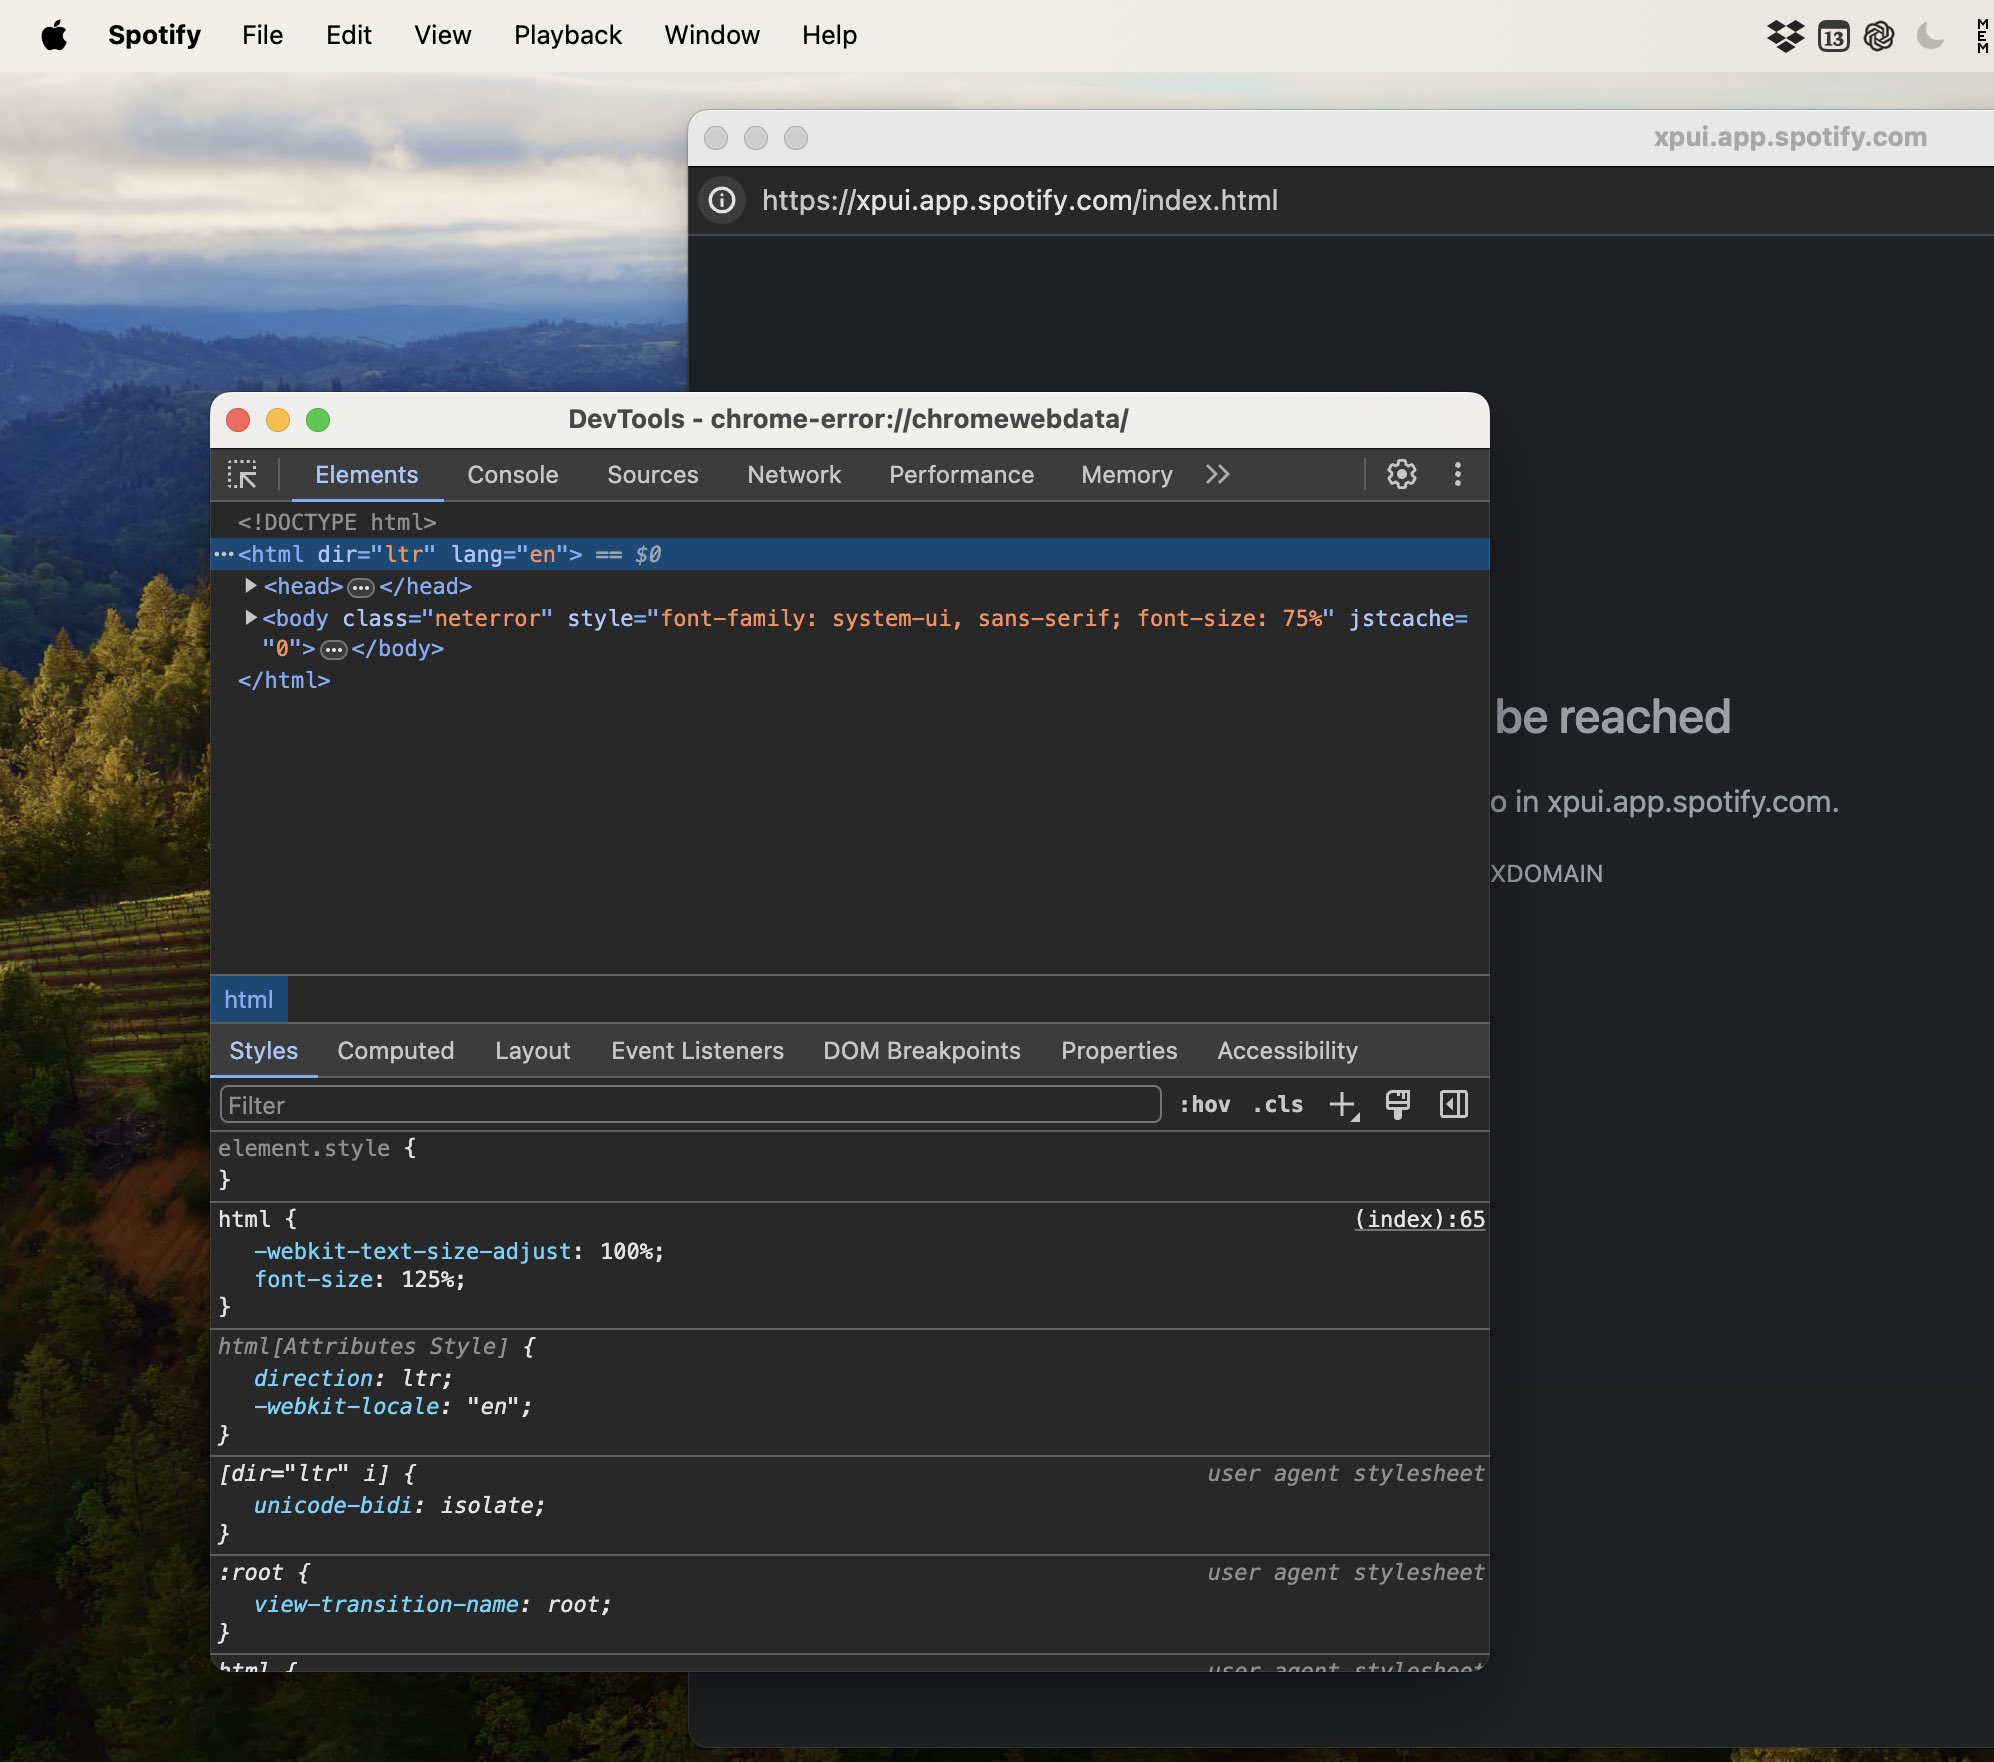Click the view-transition-name root declaration
The height and width of the screenshot is (1762, 1994).
[x=432, y=1605]
